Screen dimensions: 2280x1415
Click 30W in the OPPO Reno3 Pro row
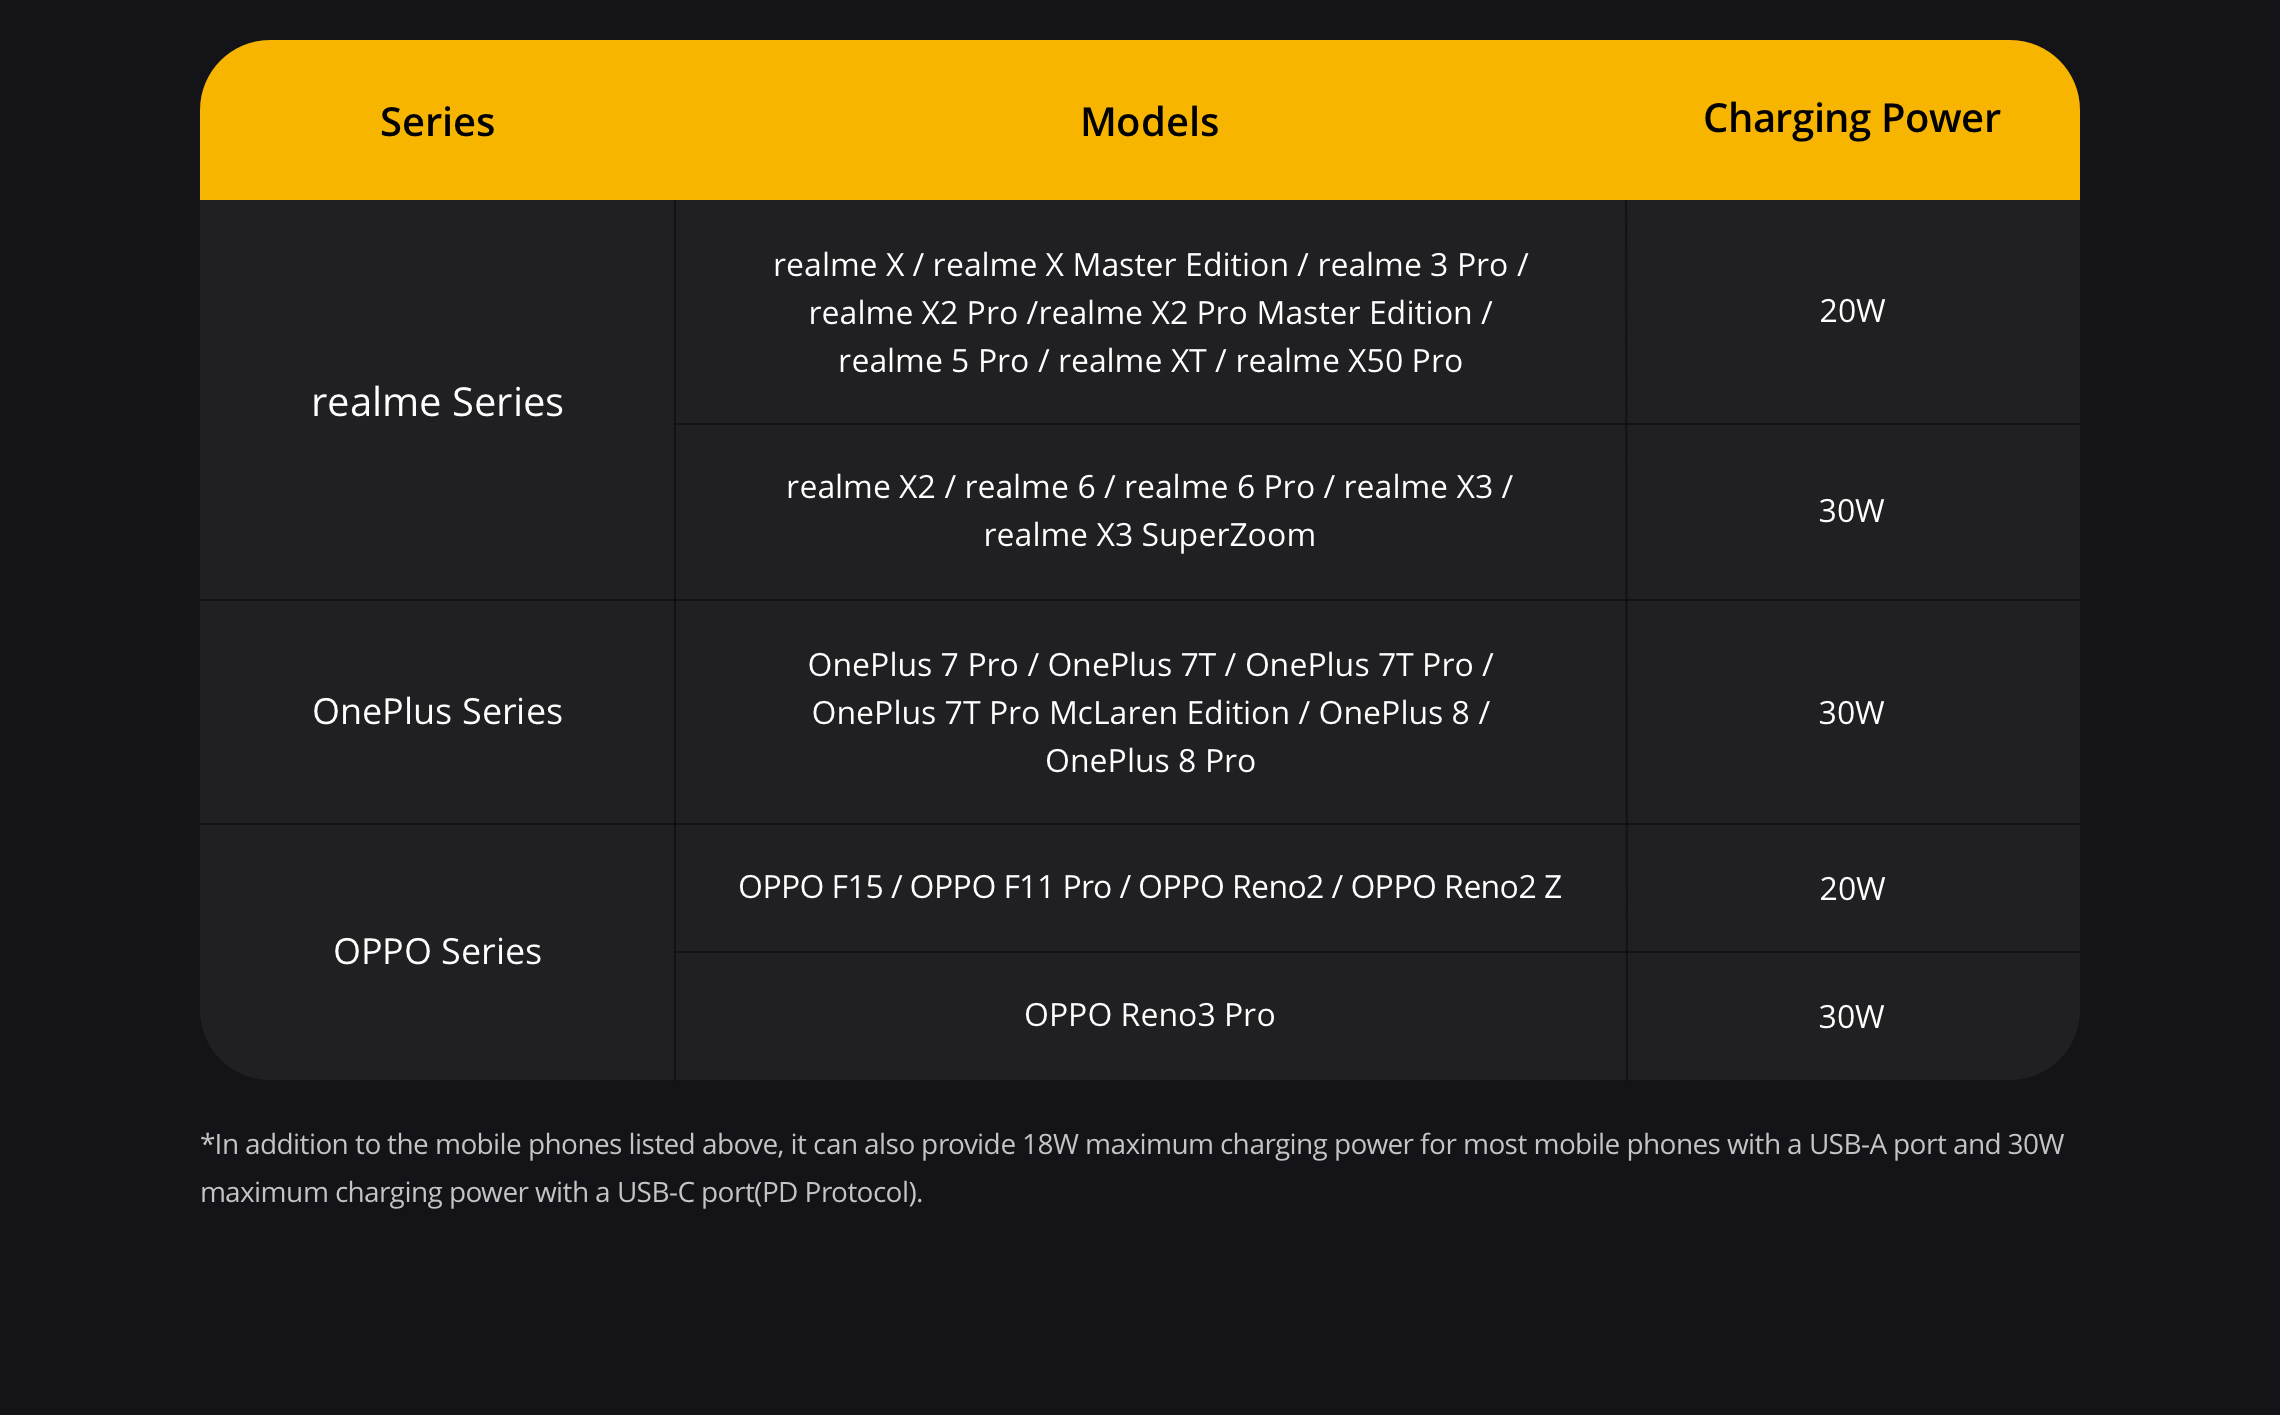coord(1851,1017)
